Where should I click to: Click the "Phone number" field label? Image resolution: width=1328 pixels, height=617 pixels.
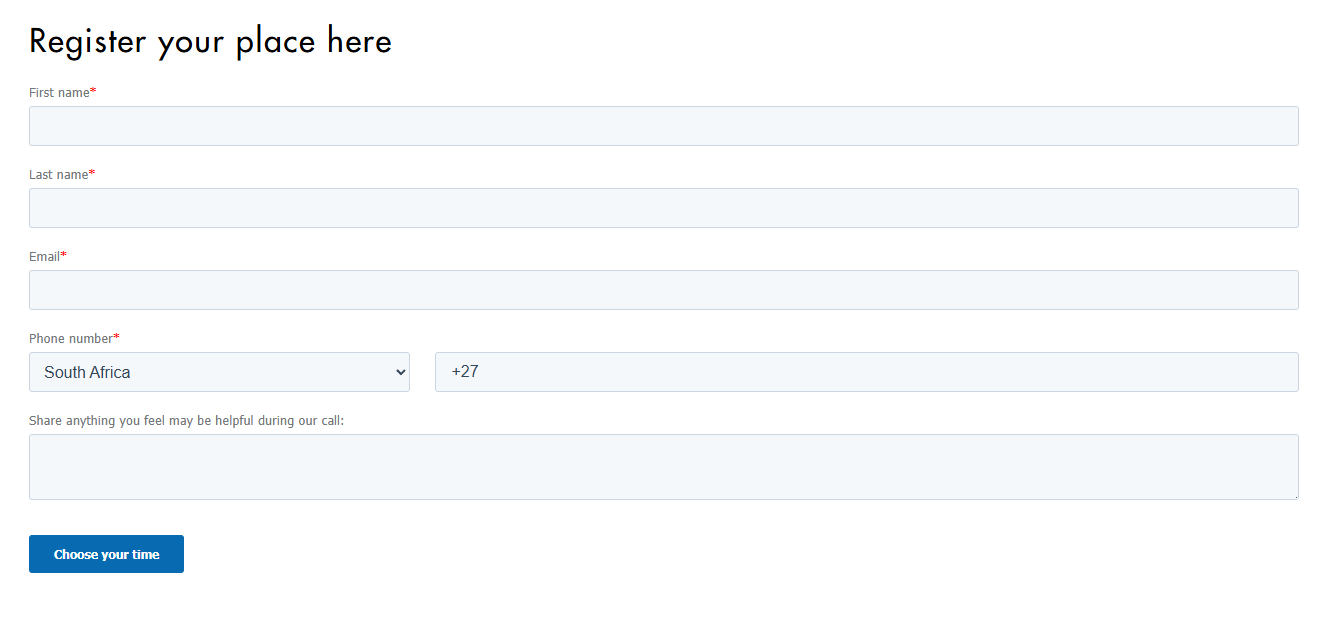point(71,339)
